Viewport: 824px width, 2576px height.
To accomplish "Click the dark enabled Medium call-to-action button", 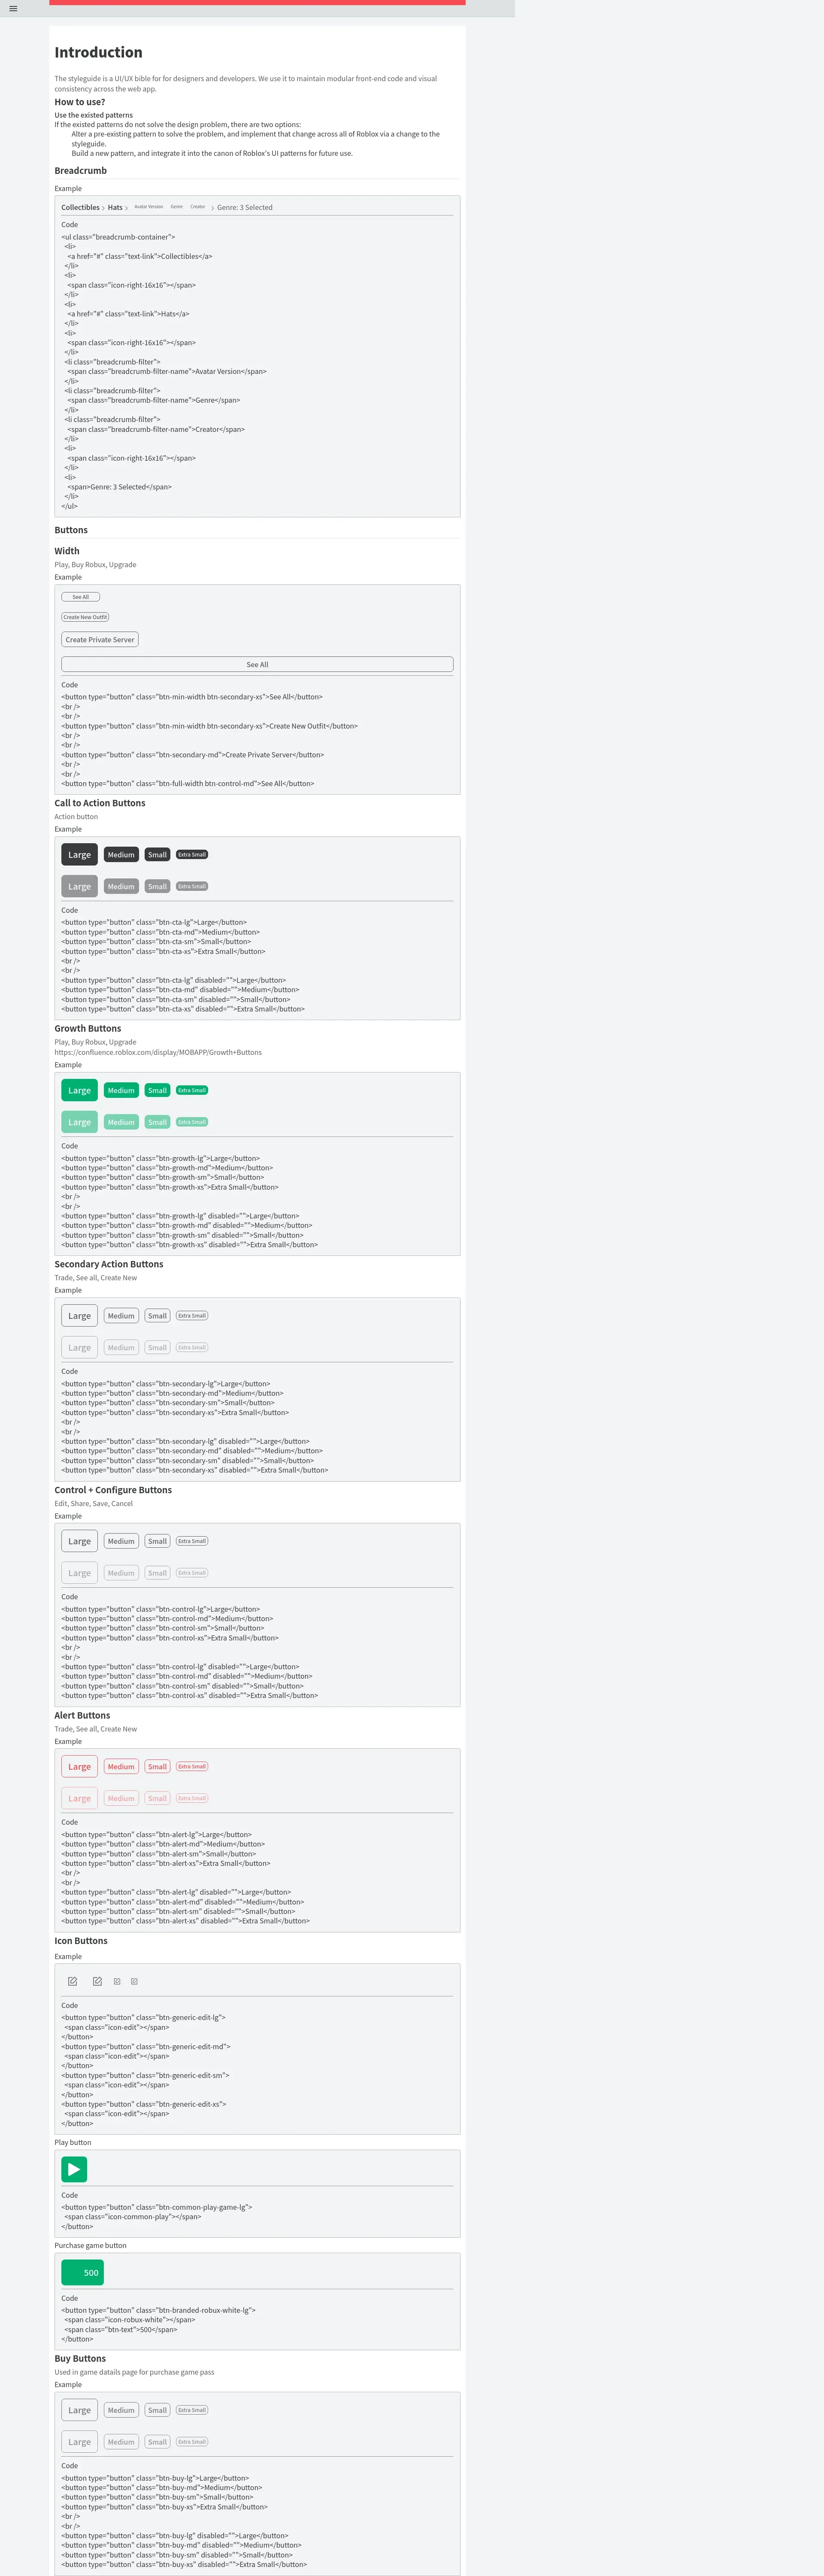I will 121,855.
